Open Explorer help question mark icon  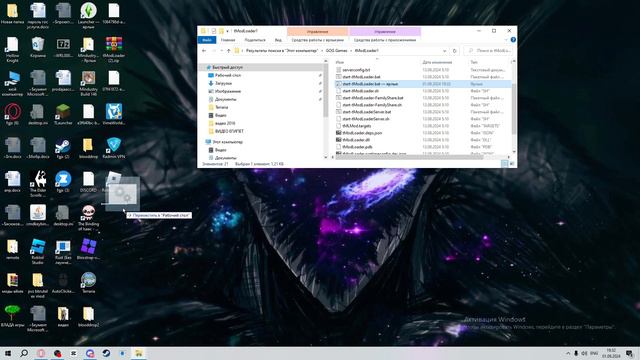pyautogui.click(x=513, y=40)
